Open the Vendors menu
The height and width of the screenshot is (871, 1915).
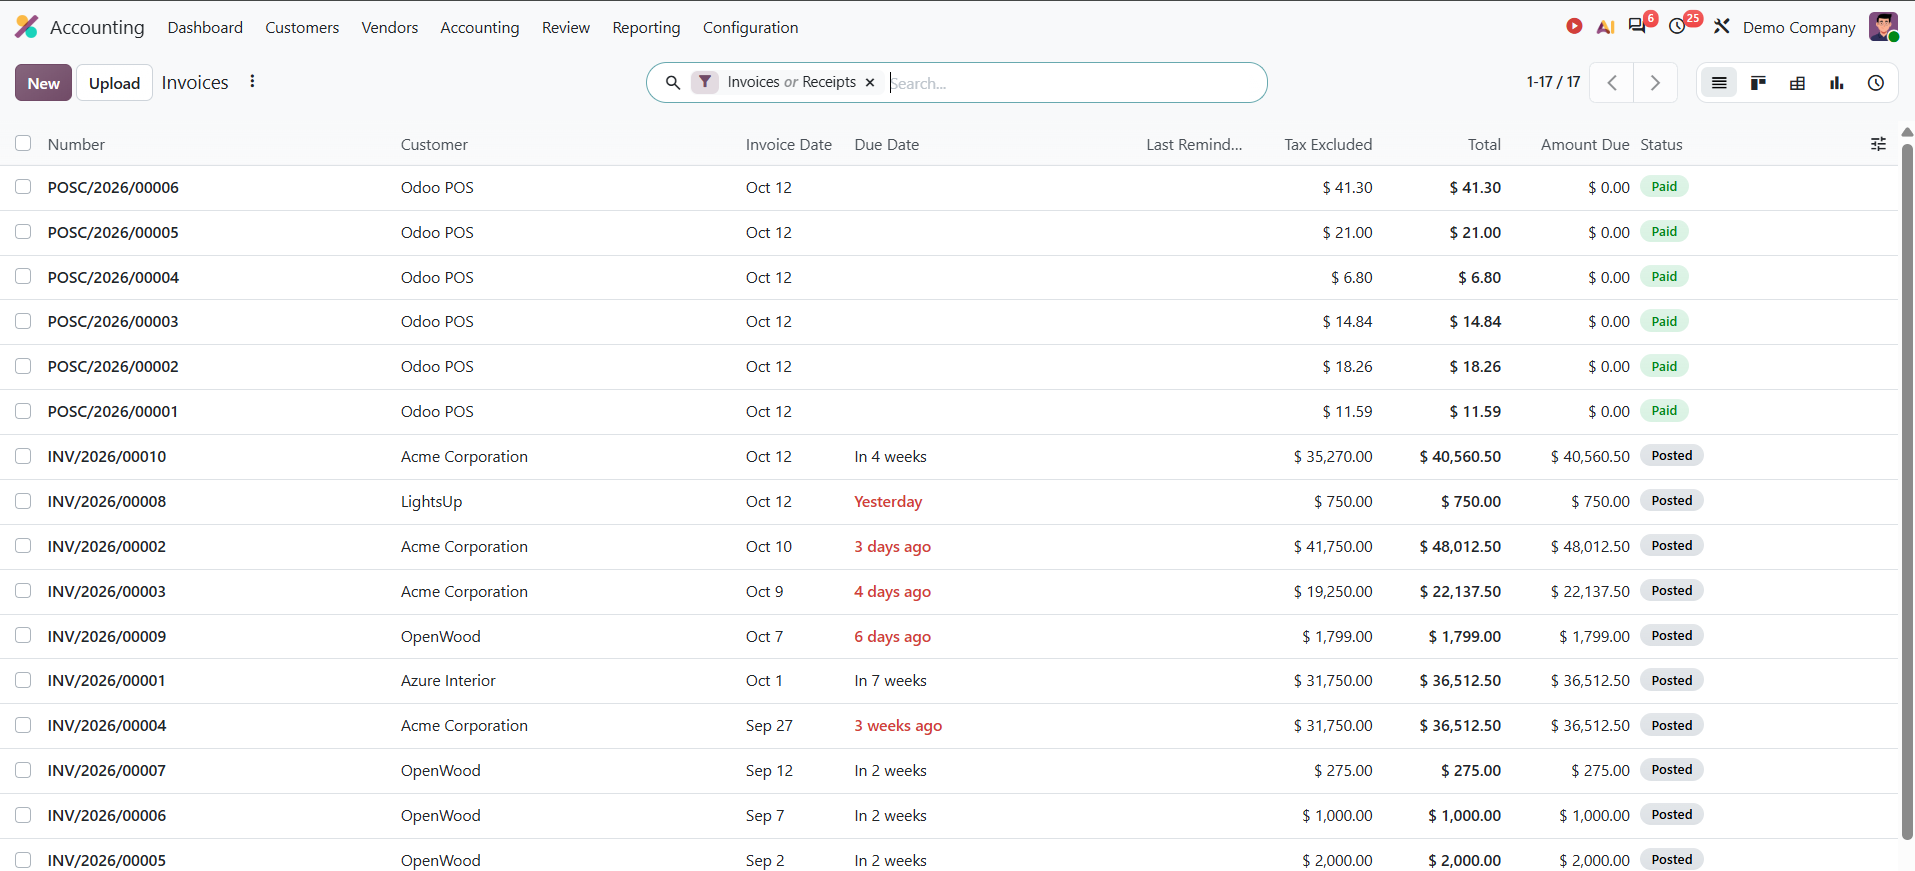(390, 27)
